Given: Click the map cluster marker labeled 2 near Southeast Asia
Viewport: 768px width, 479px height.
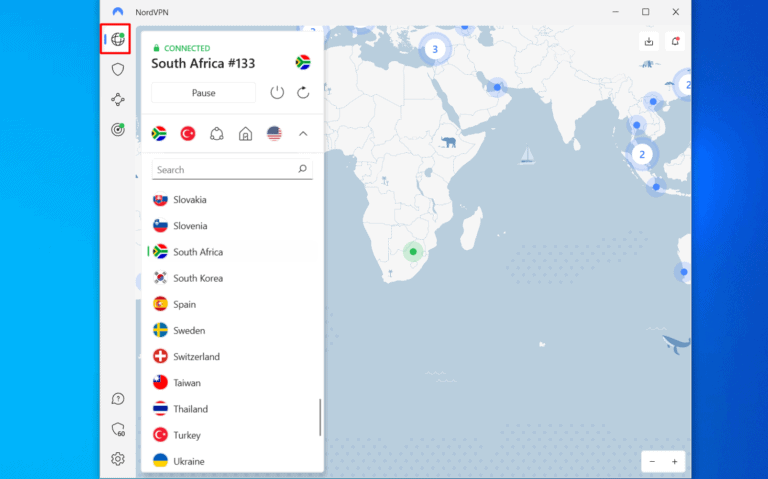Looking at the screenshot, I should 642,155.
